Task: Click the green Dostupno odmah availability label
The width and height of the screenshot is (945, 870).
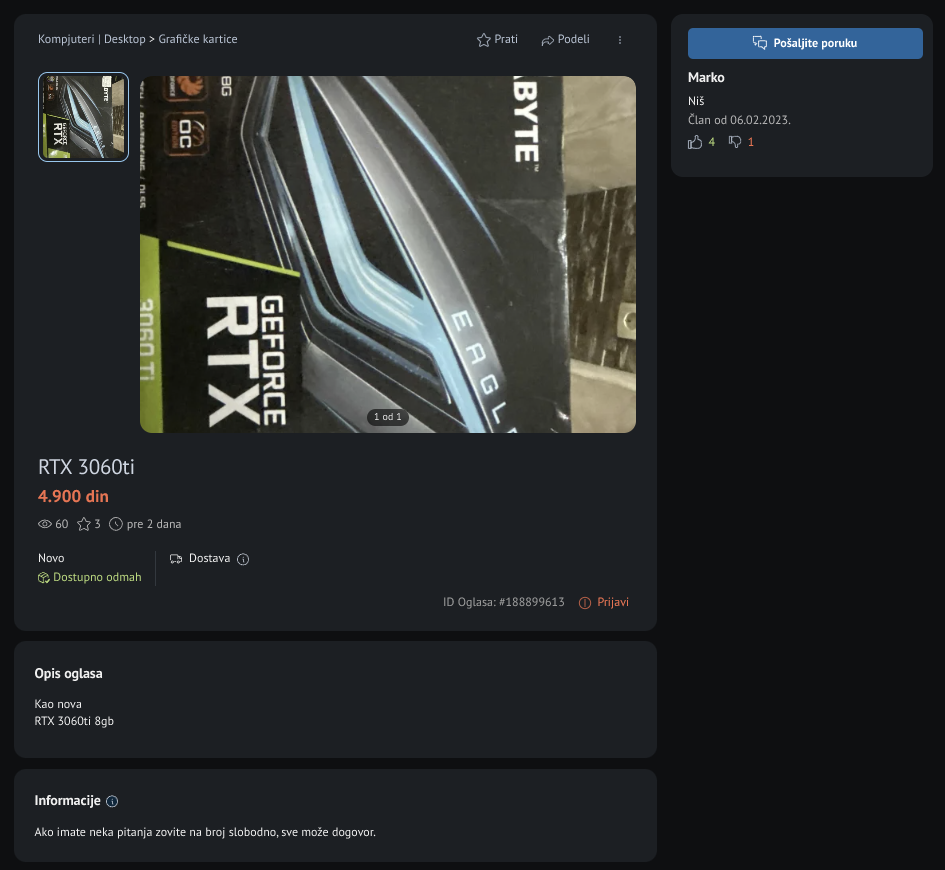Action: (x=97, y=577)
